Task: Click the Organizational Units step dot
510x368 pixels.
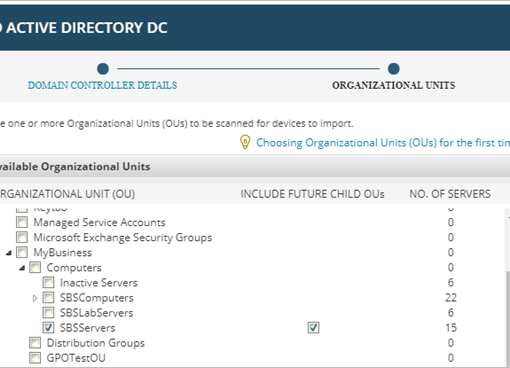Action: click(x=394, y=69)
